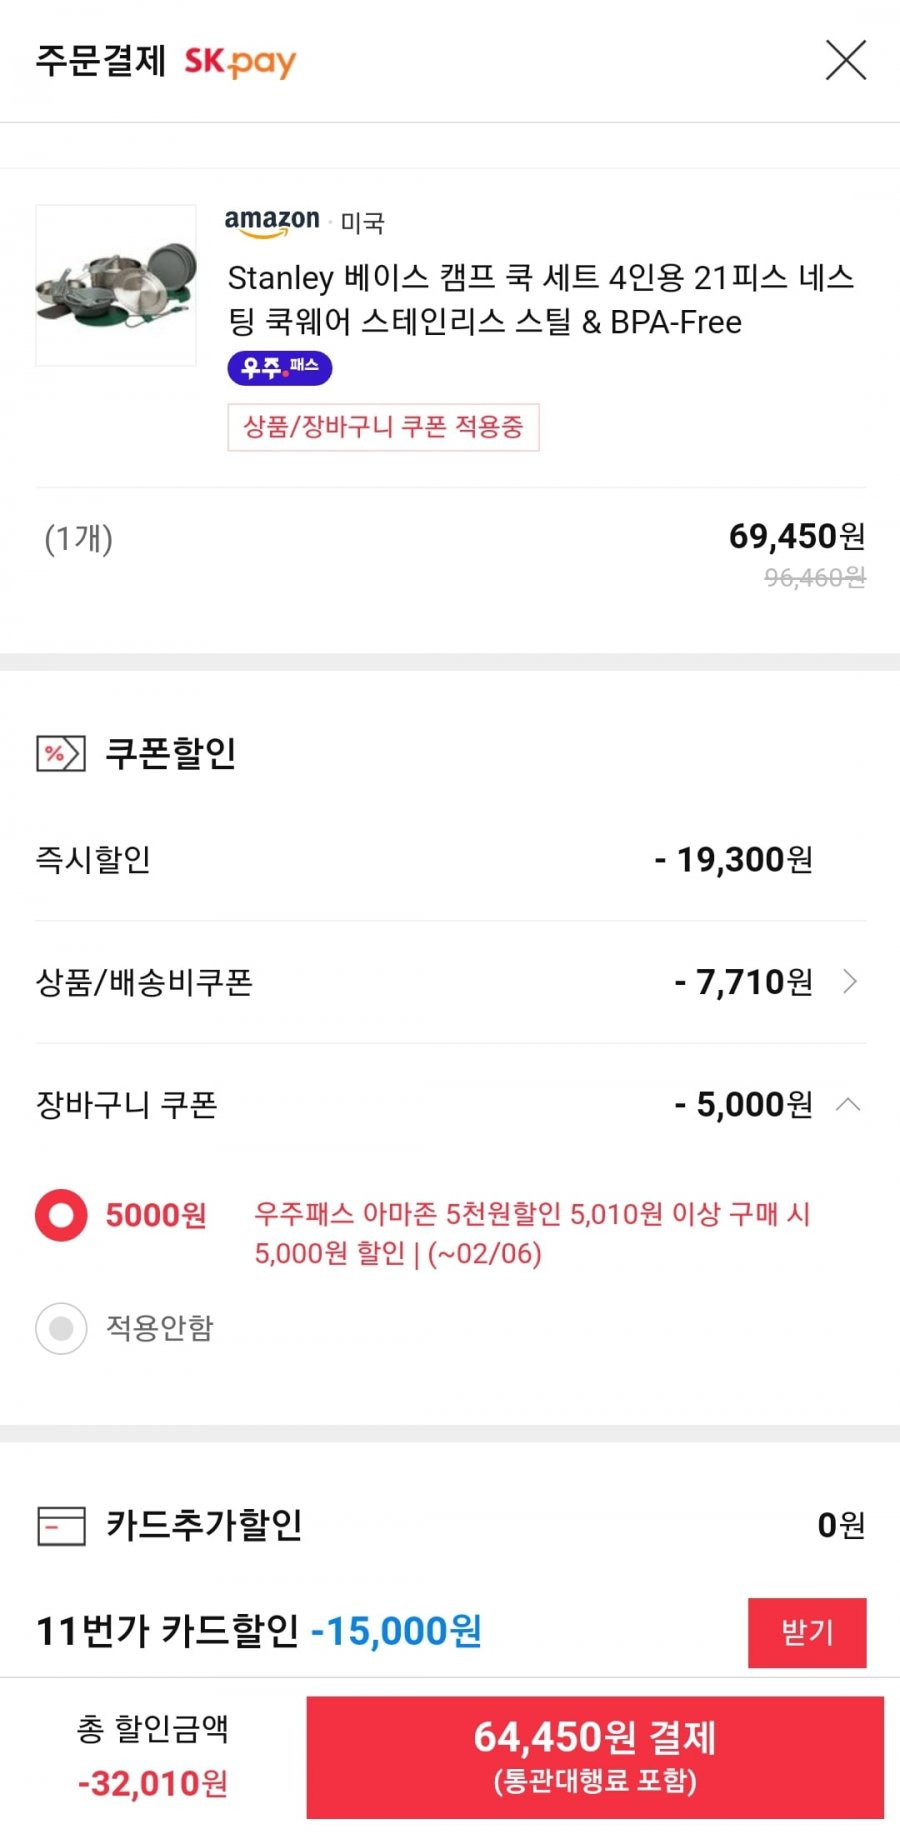Select the 5000원 coupon radio button

pos(61,1215)
